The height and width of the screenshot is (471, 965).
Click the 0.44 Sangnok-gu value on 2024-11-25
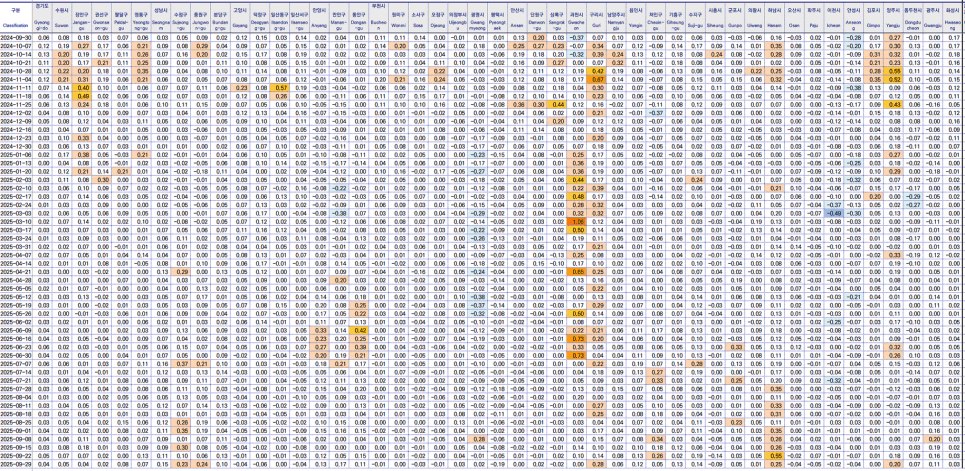[x=558, y=104]
